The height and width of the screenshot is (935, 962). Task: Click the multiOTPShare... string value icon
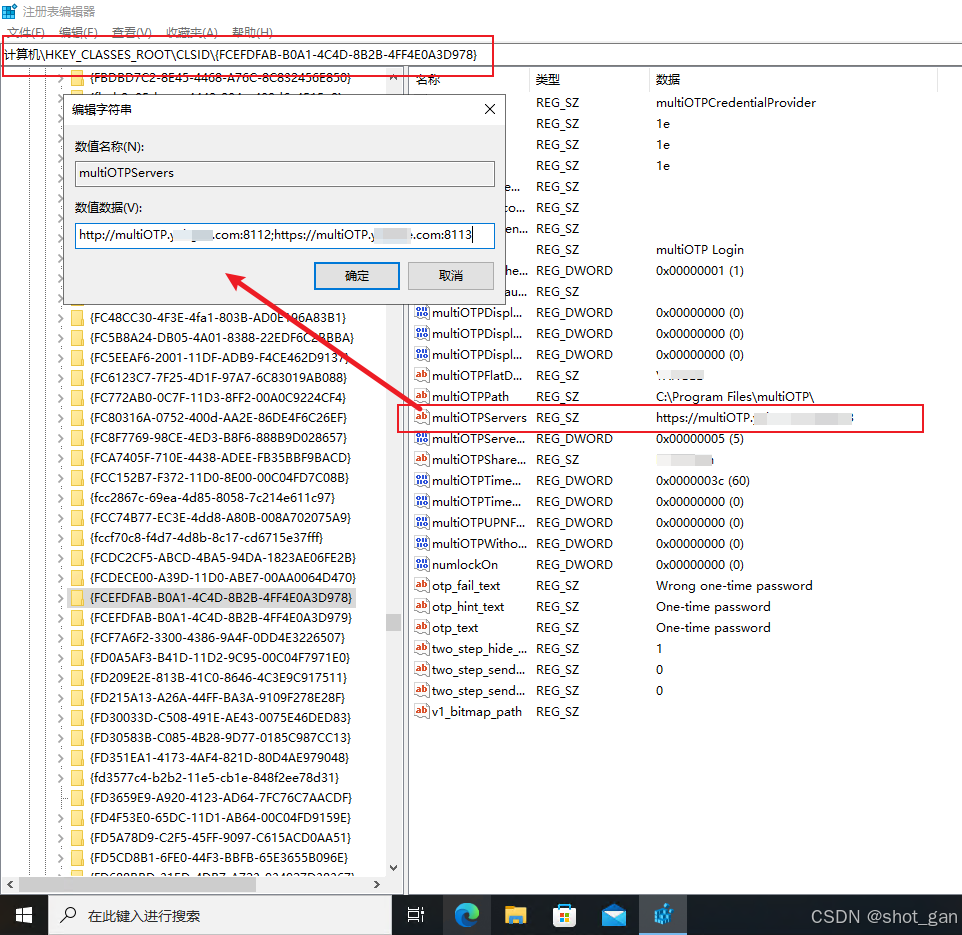[x=421, y=460]
